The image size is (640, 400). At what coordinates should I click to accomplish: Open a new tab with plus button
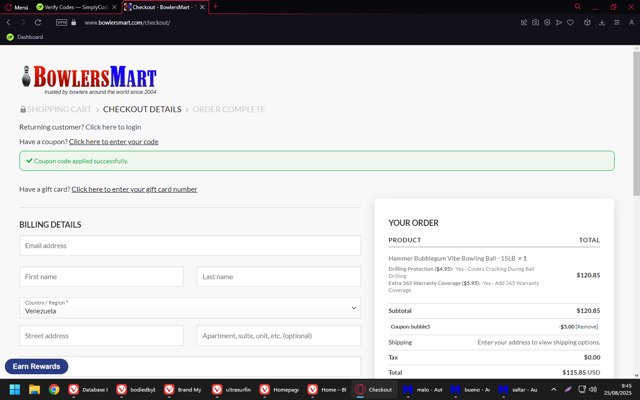pos(216,7)
